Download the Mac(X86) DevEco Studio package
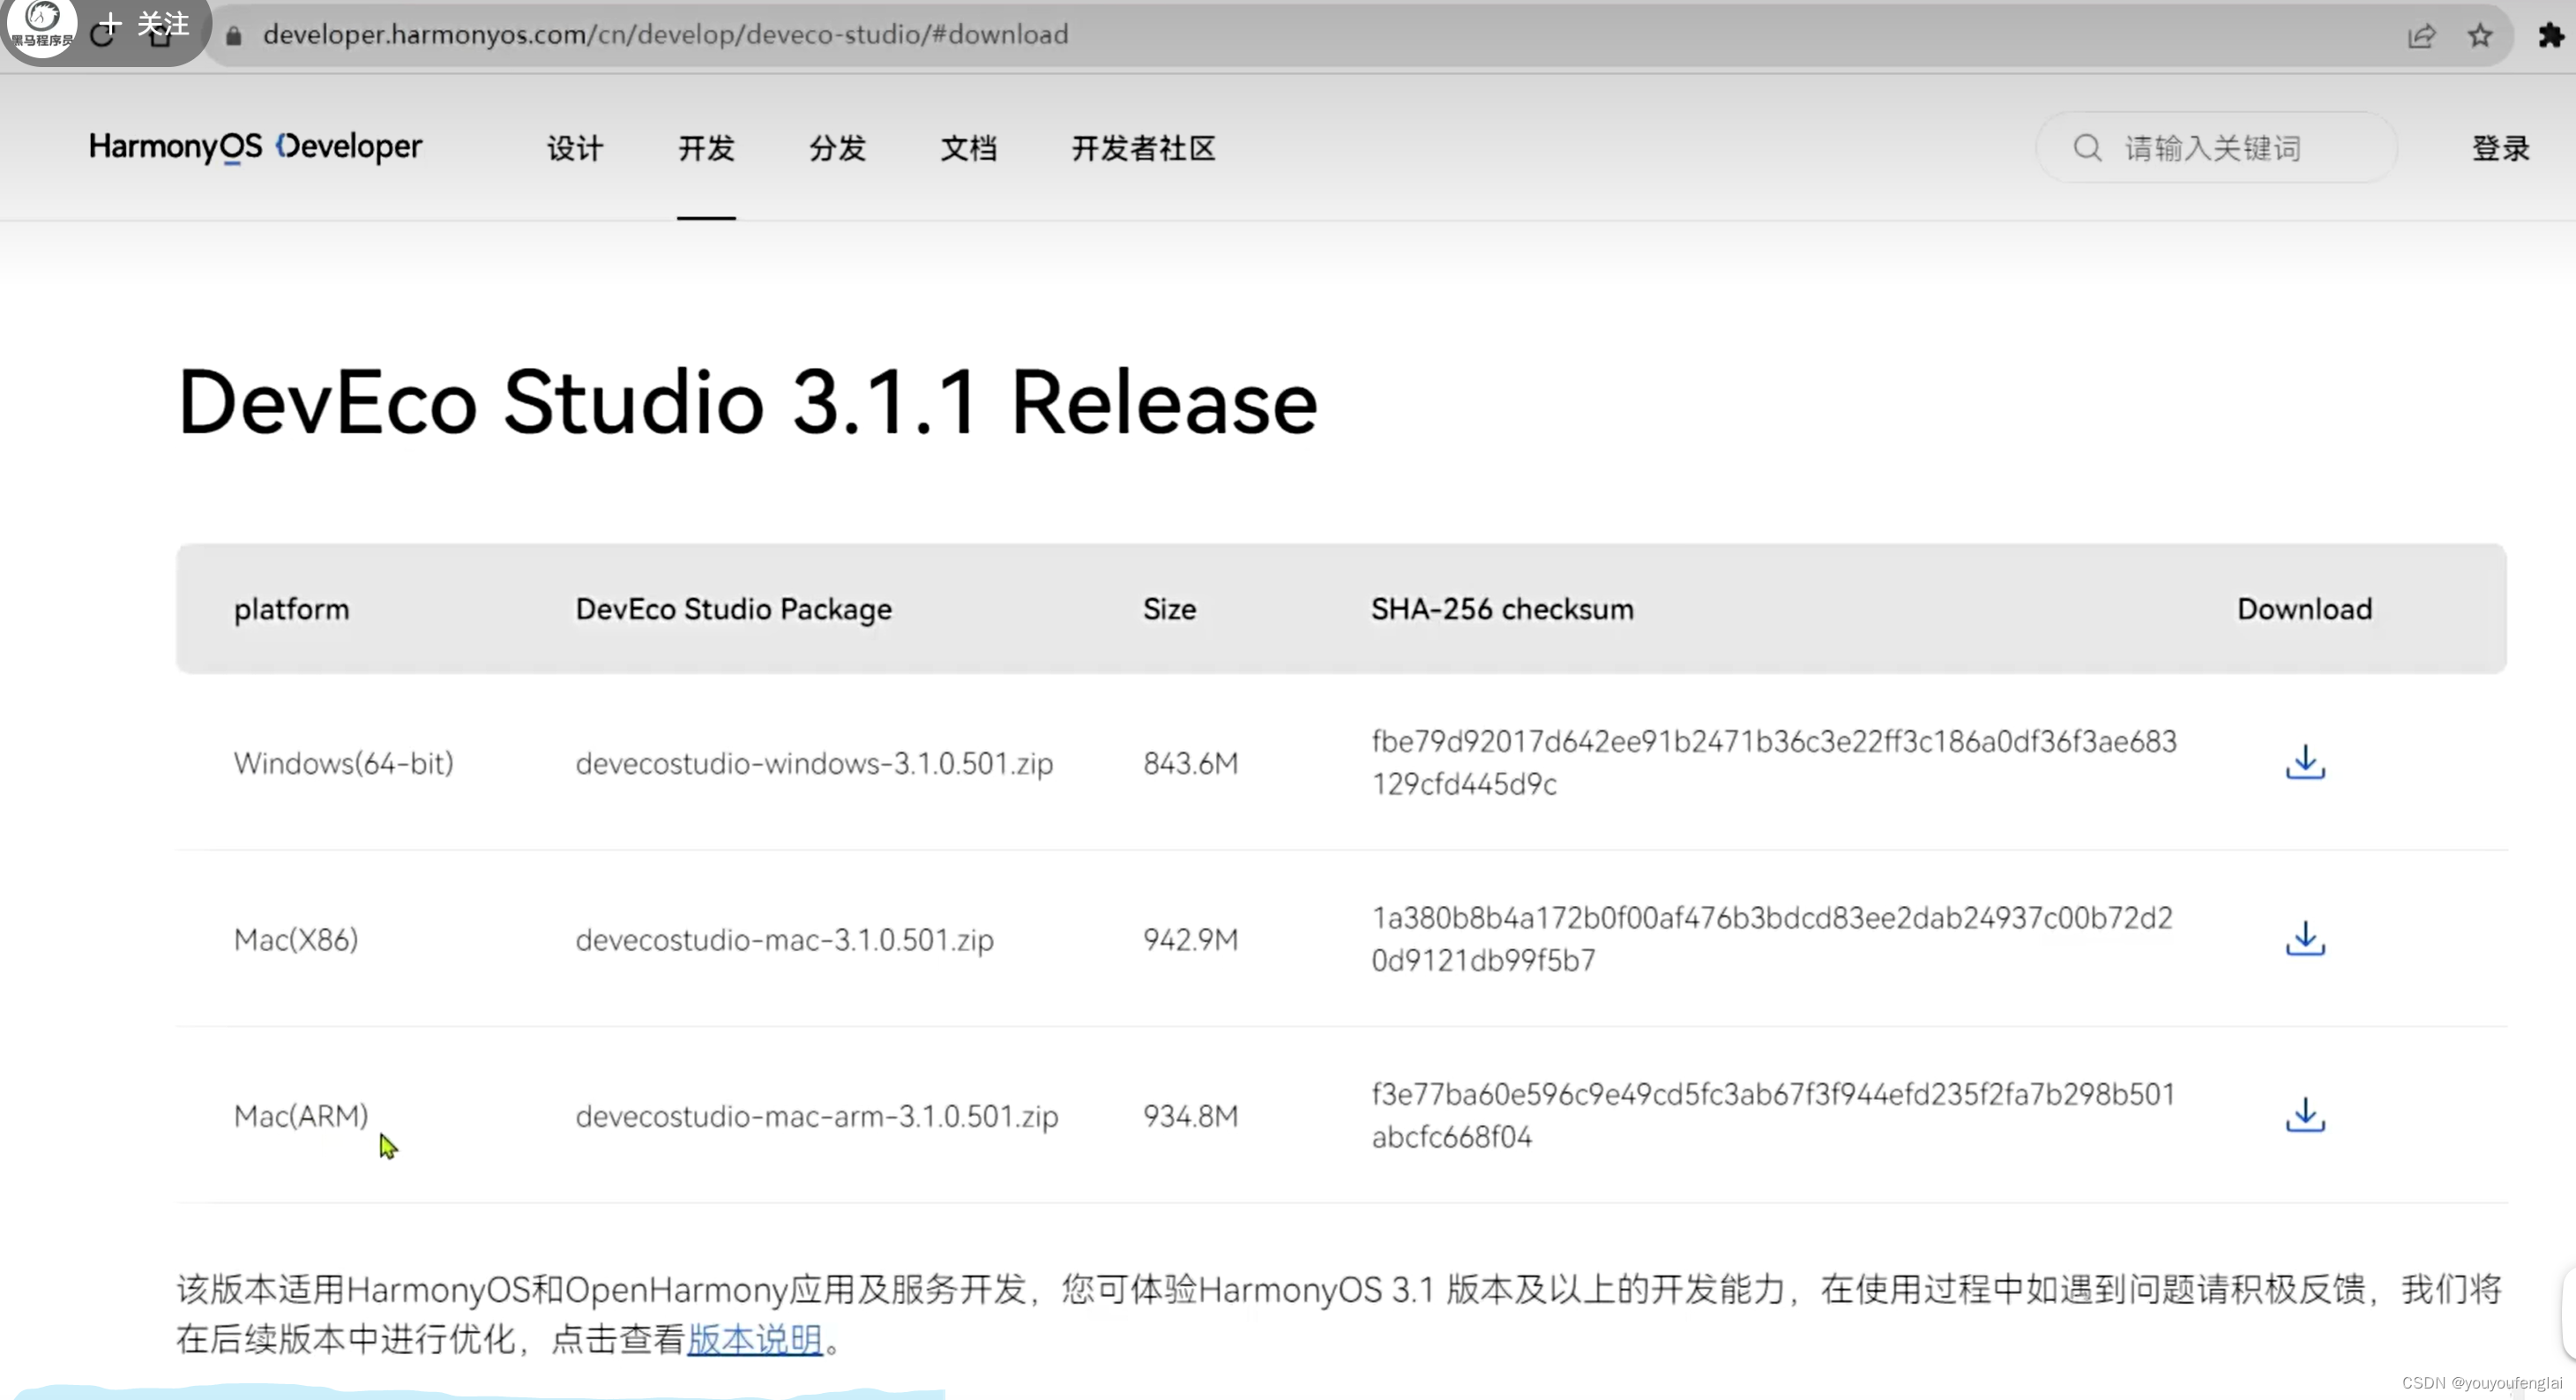This screenshot has width=2576, height=1400. pyautogui.click(x=2305, y=938)
